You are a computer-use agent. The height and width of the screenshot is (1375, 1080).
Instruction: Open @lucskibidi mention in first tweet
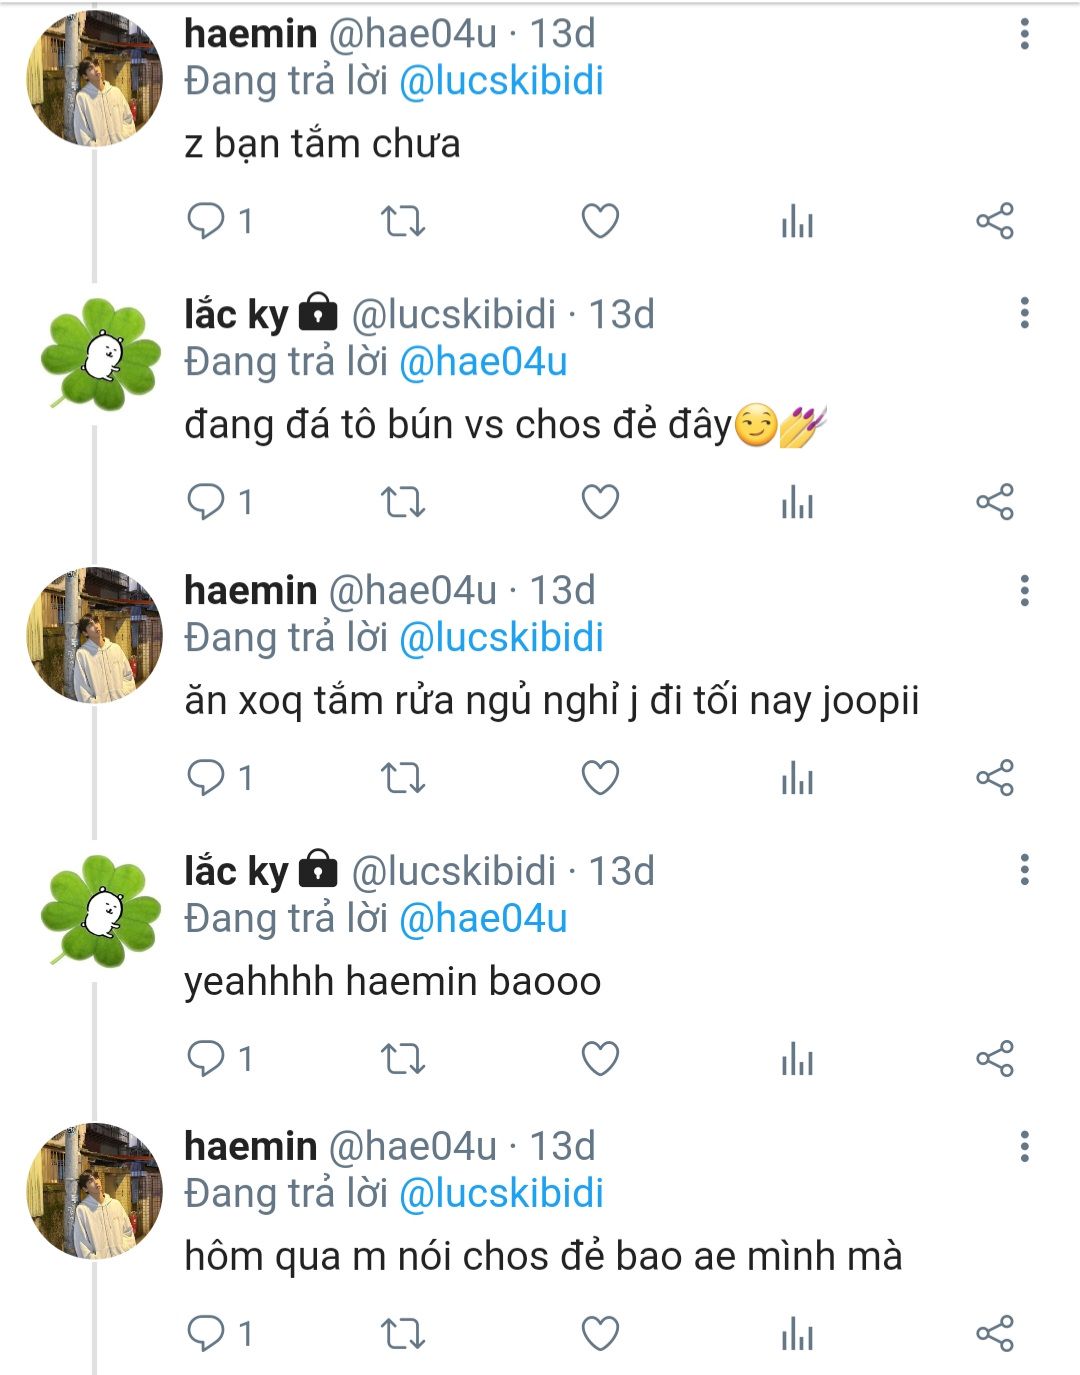point(501,81)
